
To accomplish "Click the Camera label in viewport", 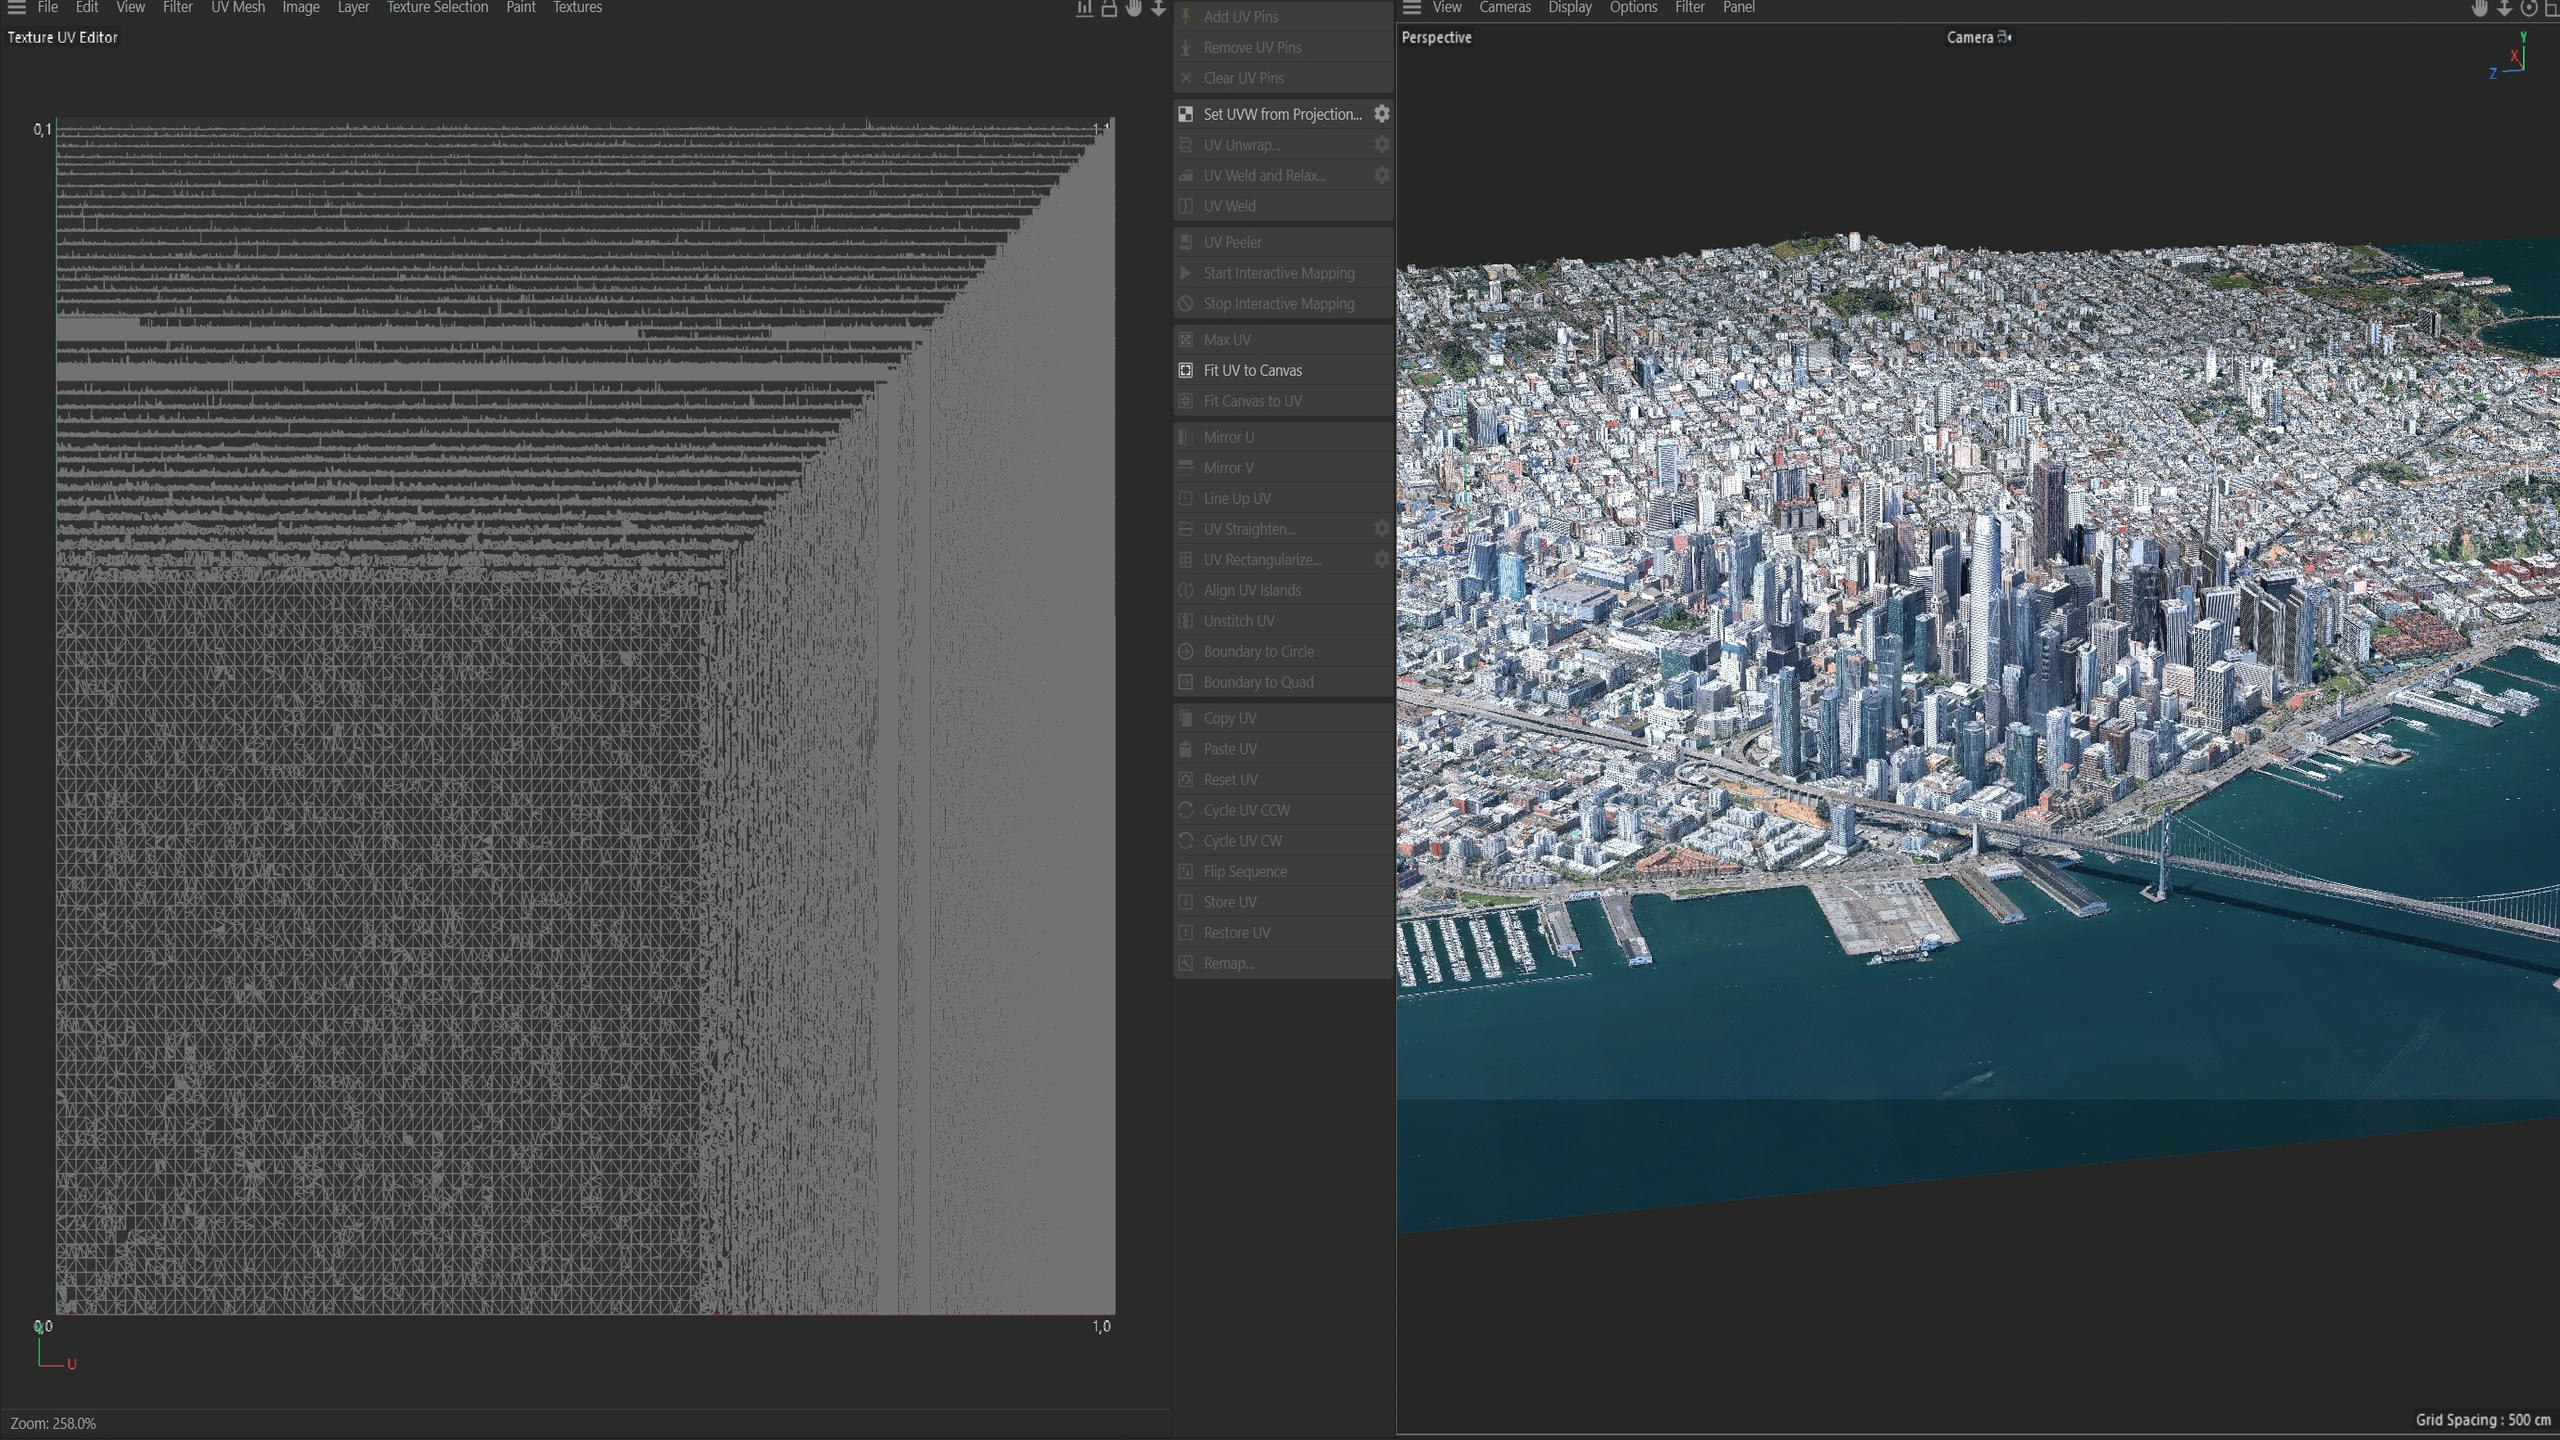I will 1970,38.
